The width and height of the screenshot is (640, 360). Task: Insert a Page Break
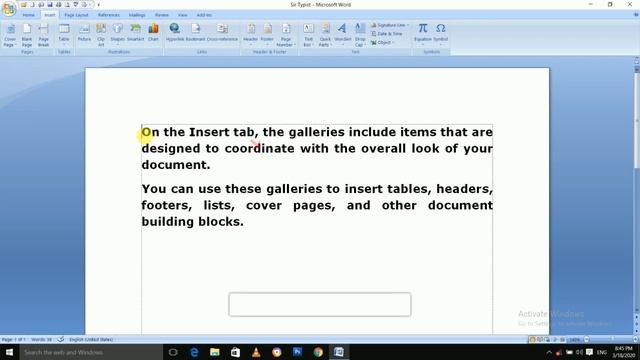(43, 35)
